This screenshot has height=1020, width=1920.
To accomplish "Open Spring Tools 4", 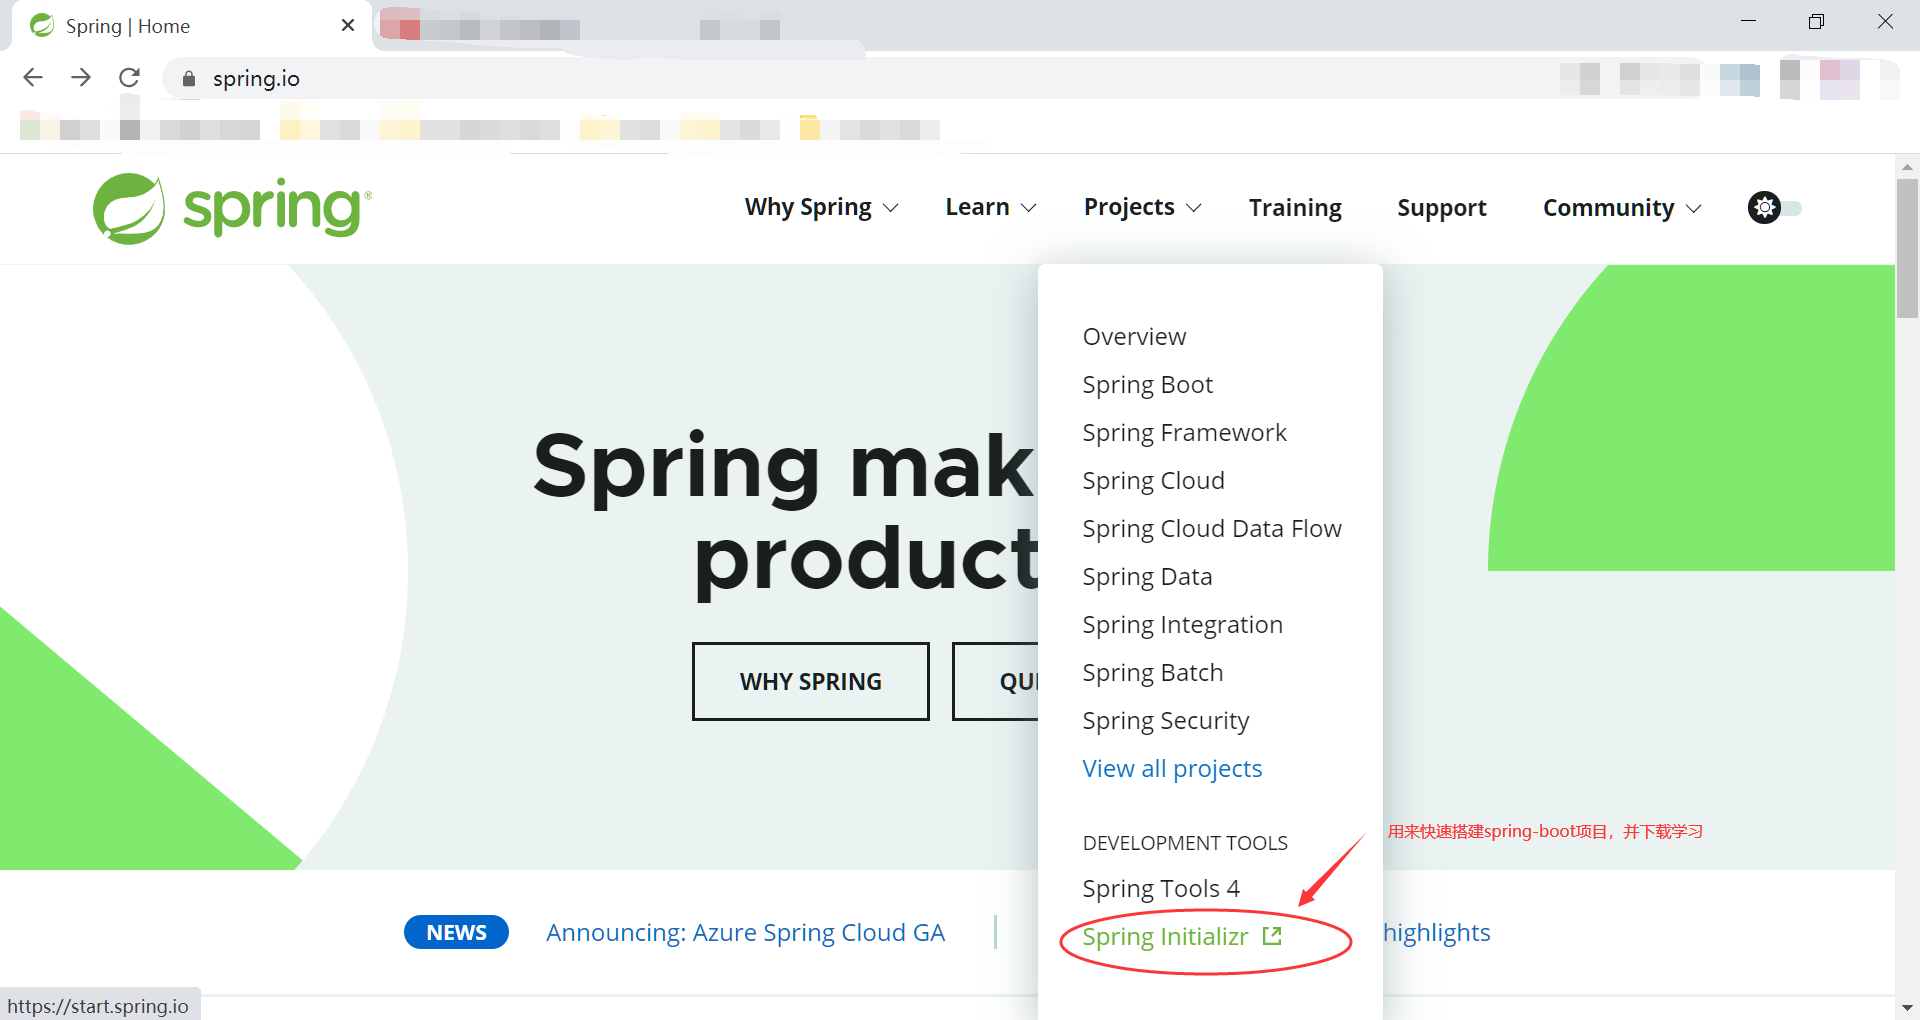I will pos(1161,889).
